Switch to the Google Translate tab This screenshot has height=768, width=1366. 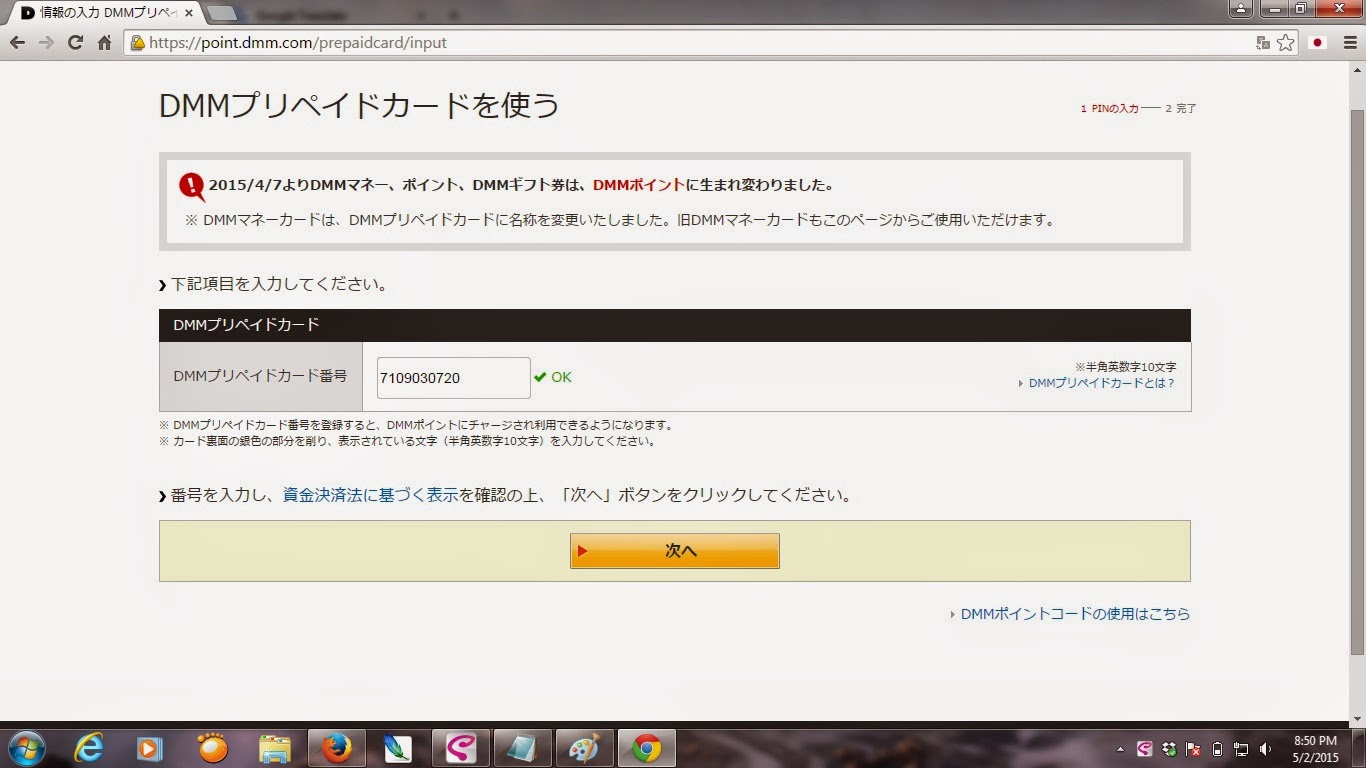pos(300,14)
